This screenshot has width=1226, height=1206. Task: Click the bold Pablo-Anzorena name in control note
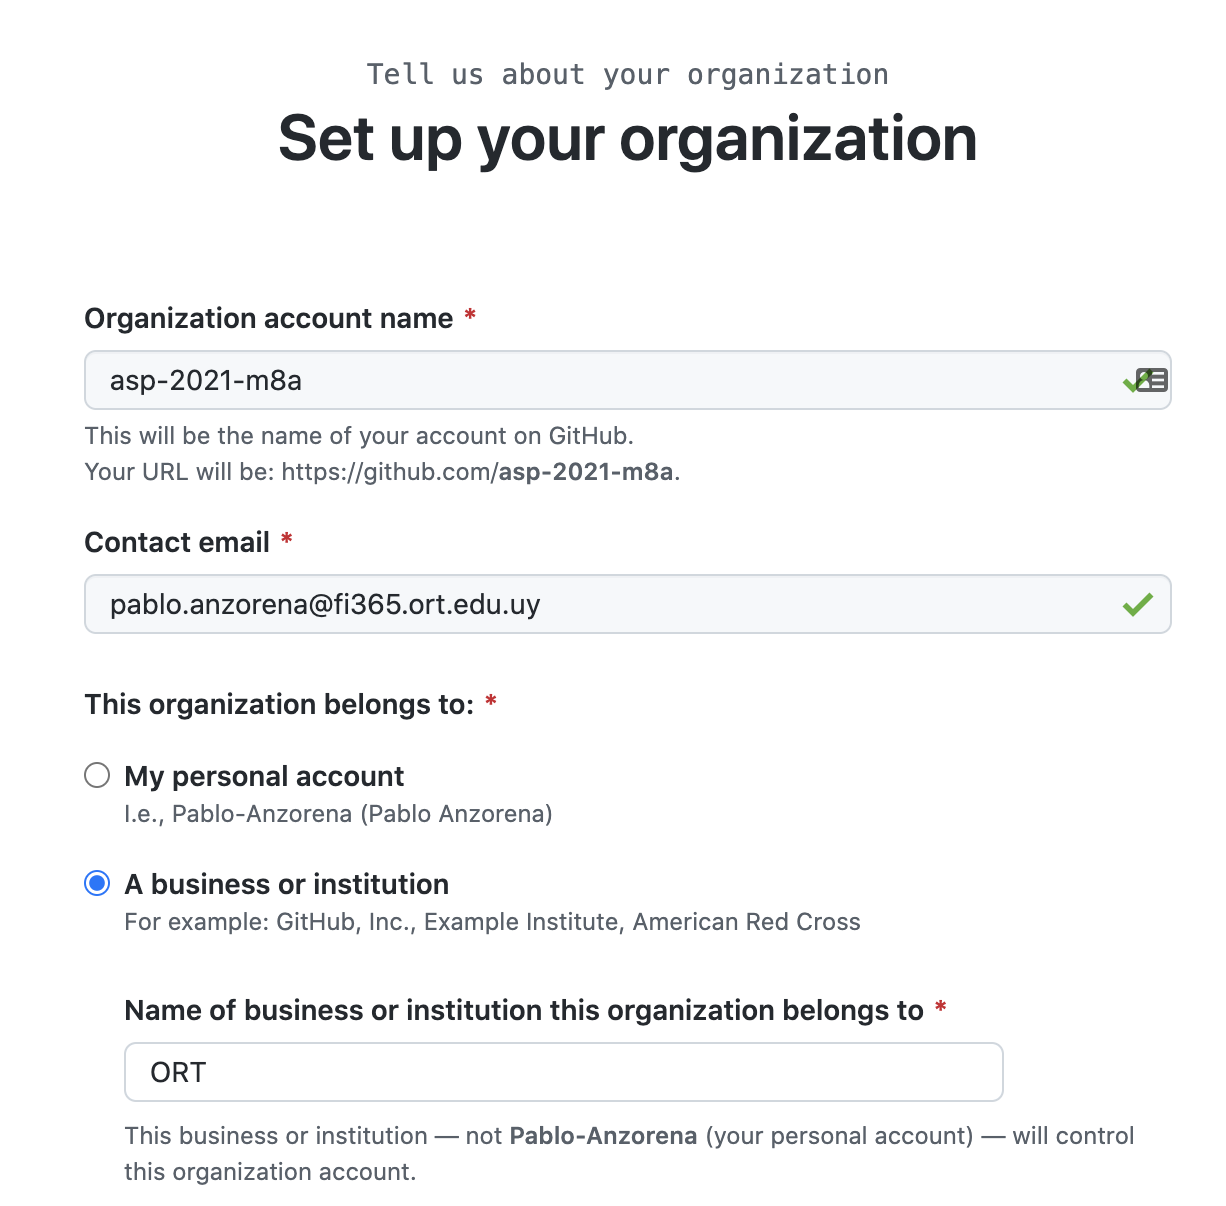(x=603, y=1136)
